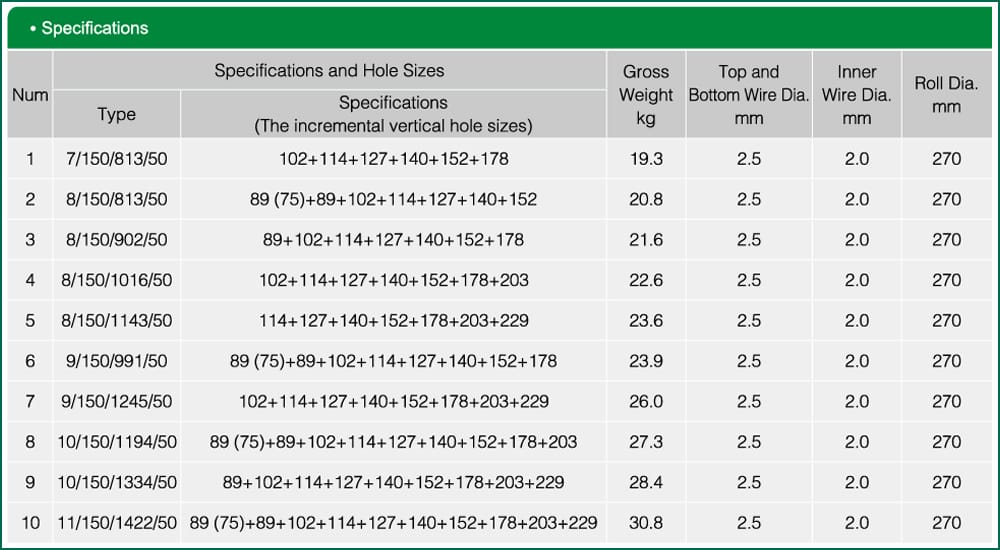The width and height of the screenshot is (1000, 550).
Task: Click hole sizes cell 114+127+140+152+178+203+229
Action: tap(393, 321)
